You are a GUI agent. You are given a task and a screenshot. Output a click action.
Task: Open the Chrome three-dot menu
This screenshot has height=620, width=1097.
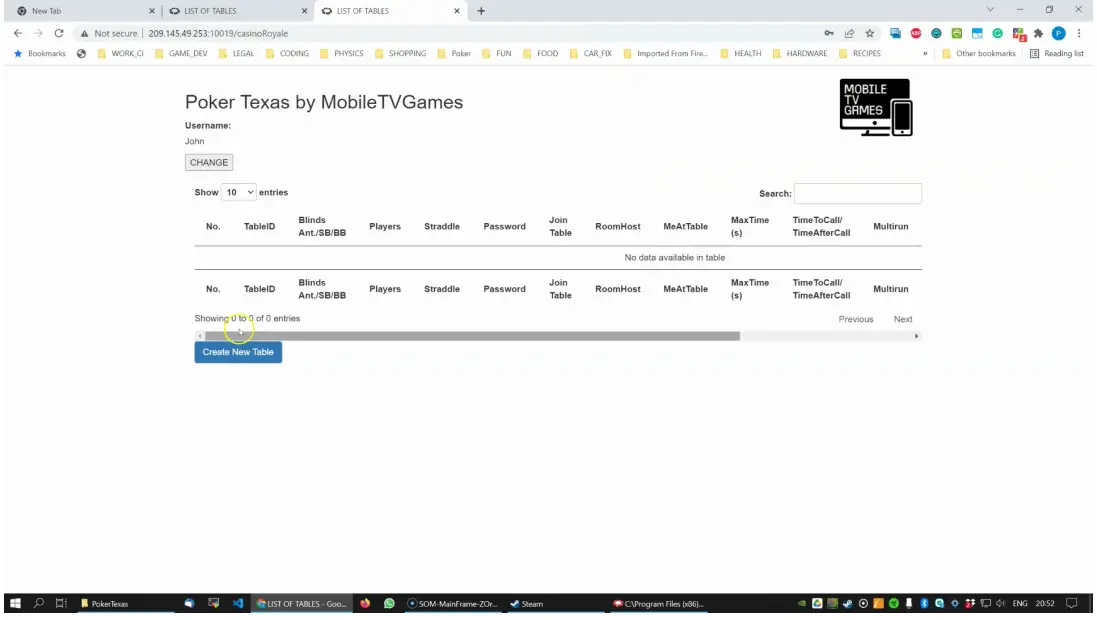(x=1078, y=33)
